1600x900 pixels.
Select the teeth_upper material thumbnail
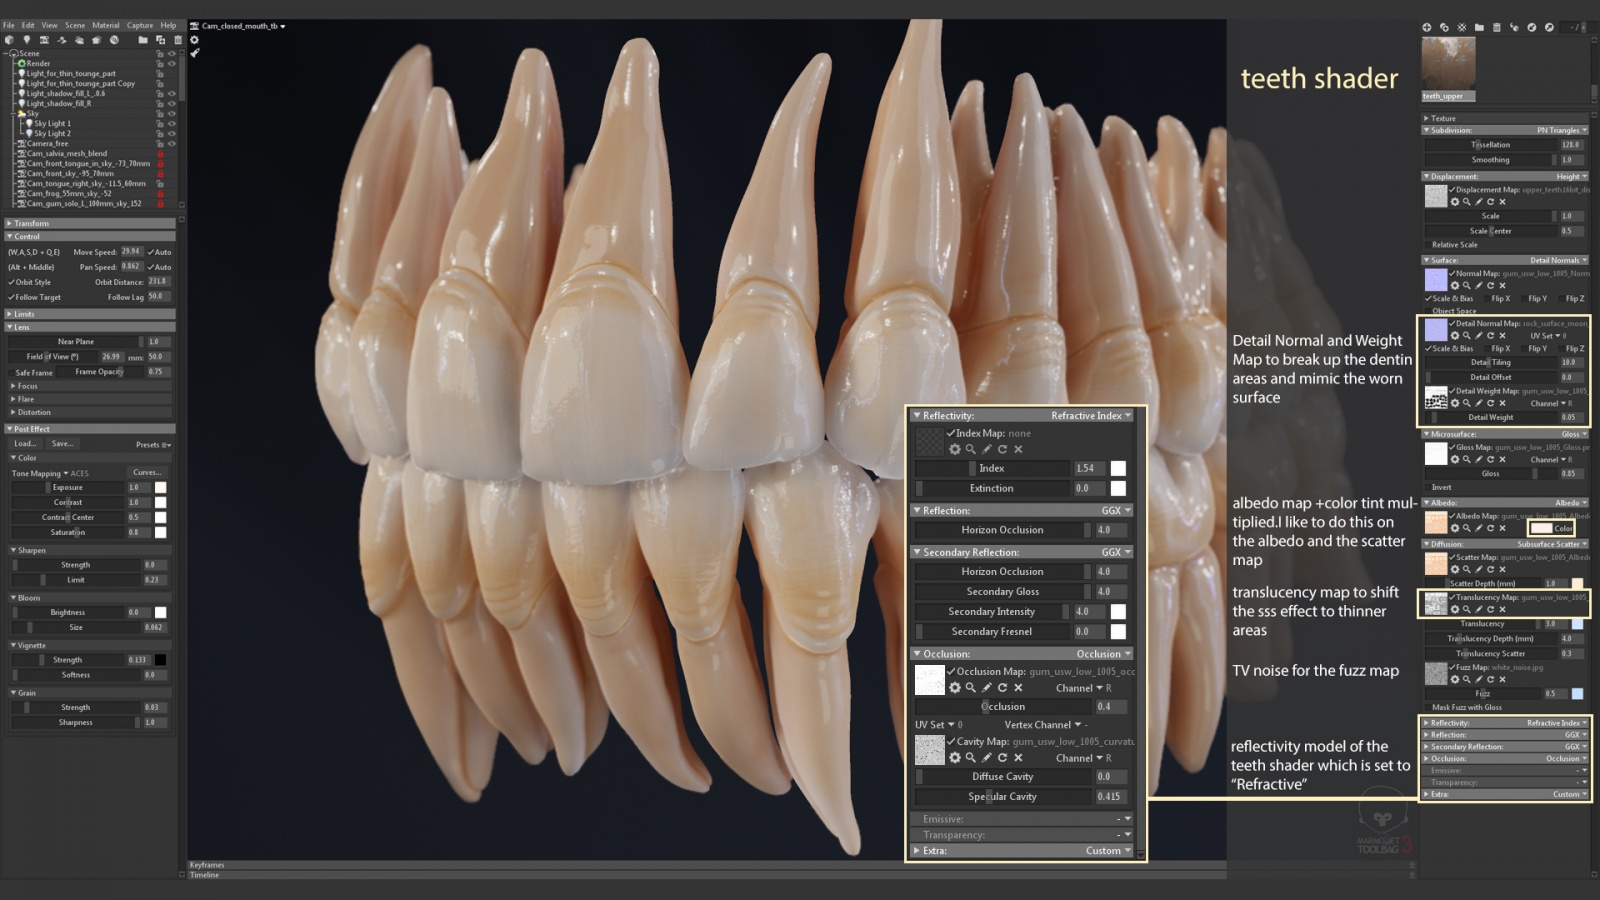(x=1448, y=68)
